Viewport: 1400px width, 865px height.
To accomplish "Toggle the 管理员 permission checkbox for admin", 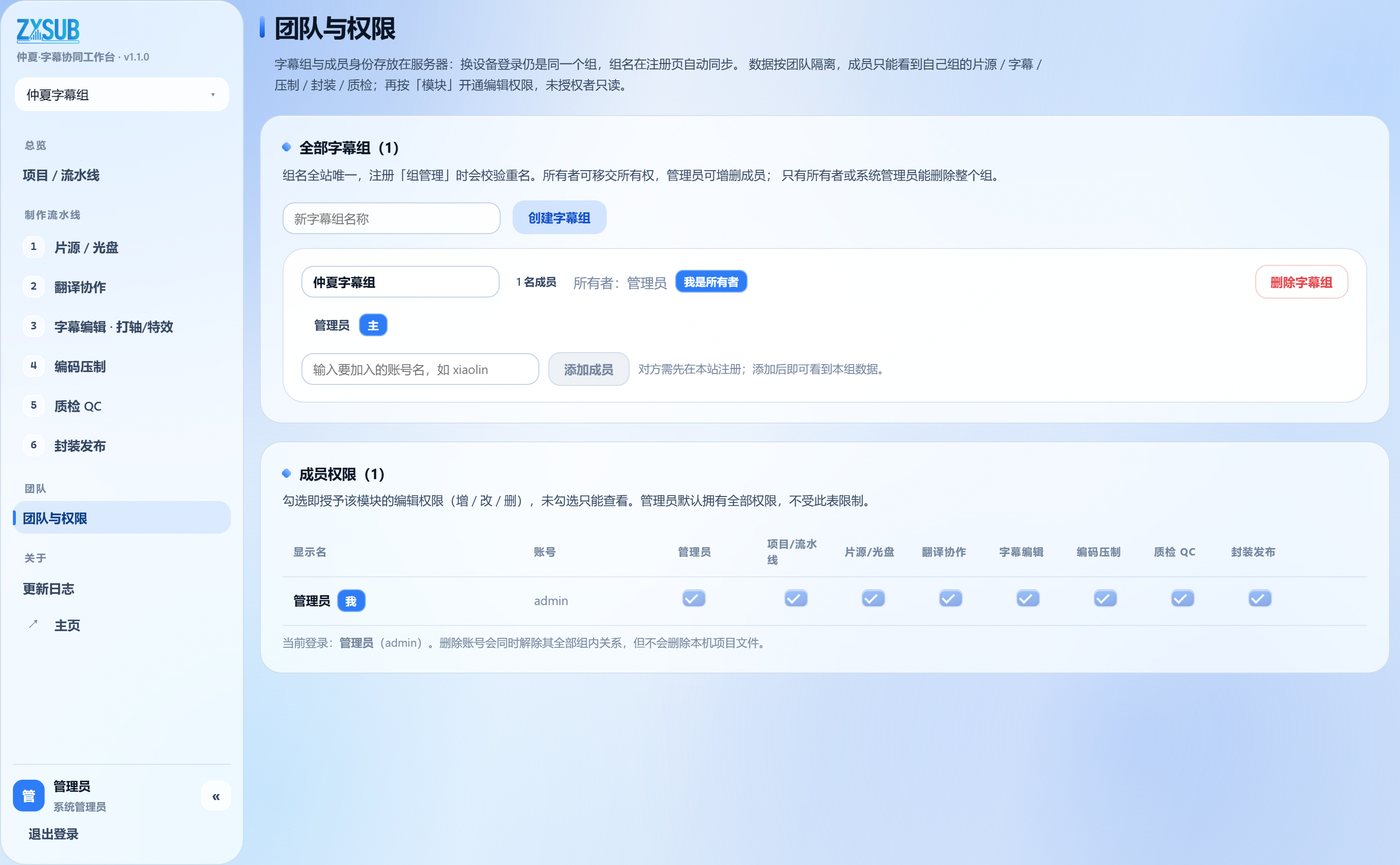I will tap(694, 598).
